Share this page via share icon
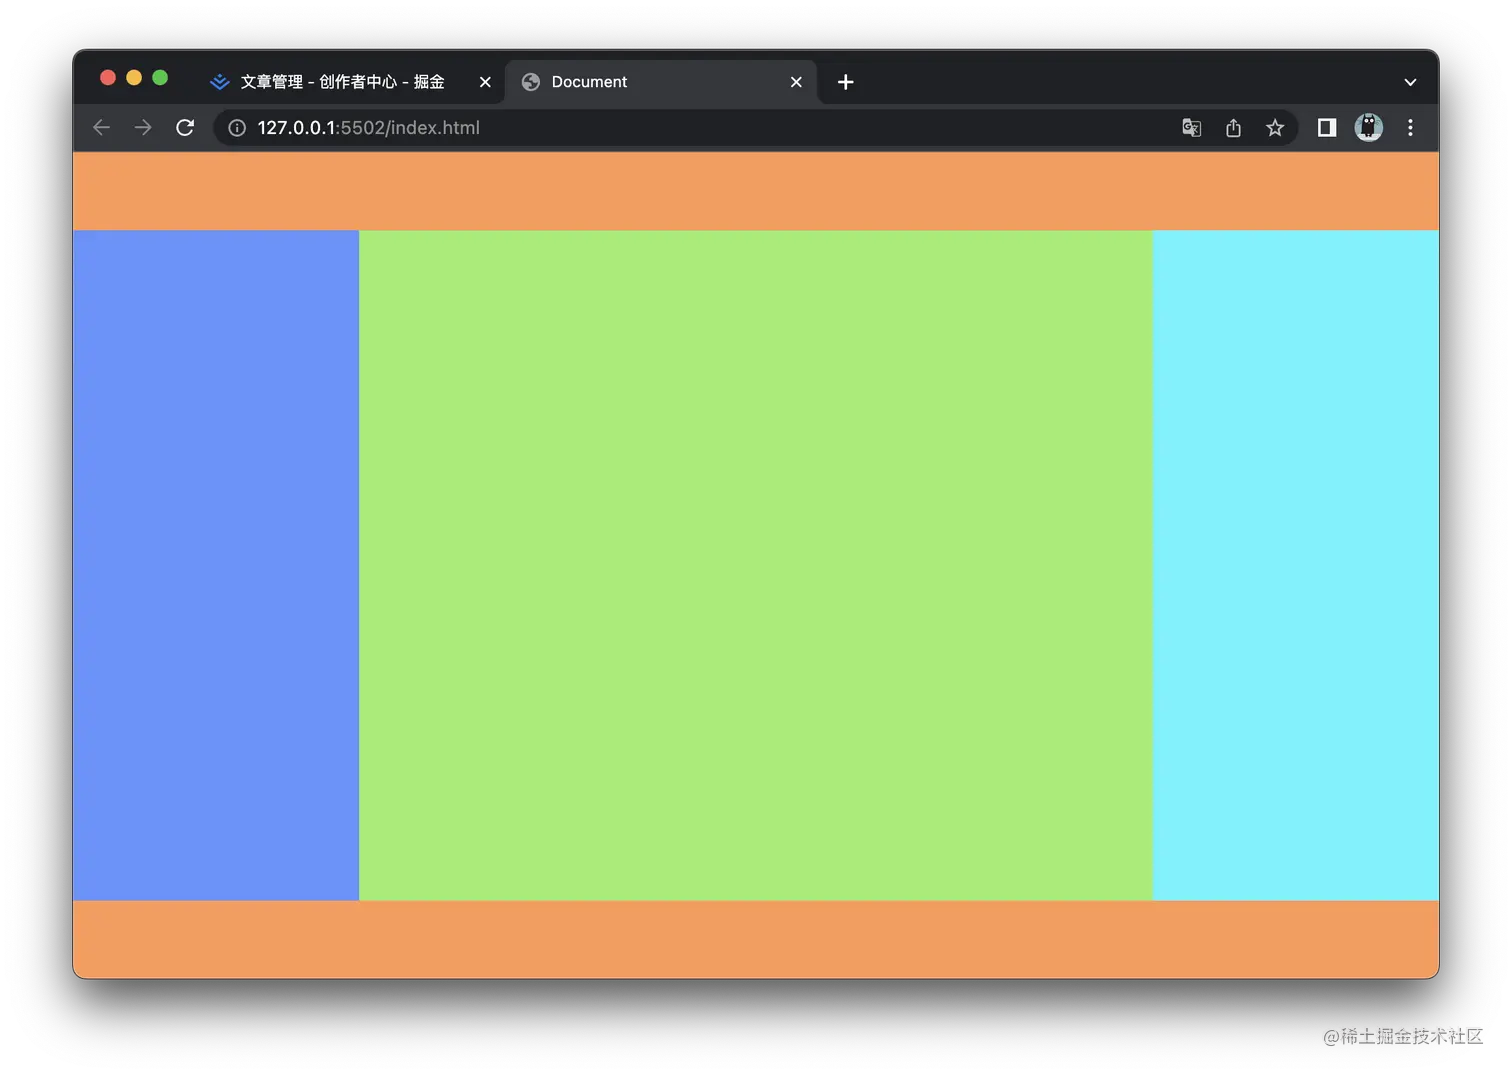The height and width of the screenshot is (1075, 1512). pos(1233,128)
